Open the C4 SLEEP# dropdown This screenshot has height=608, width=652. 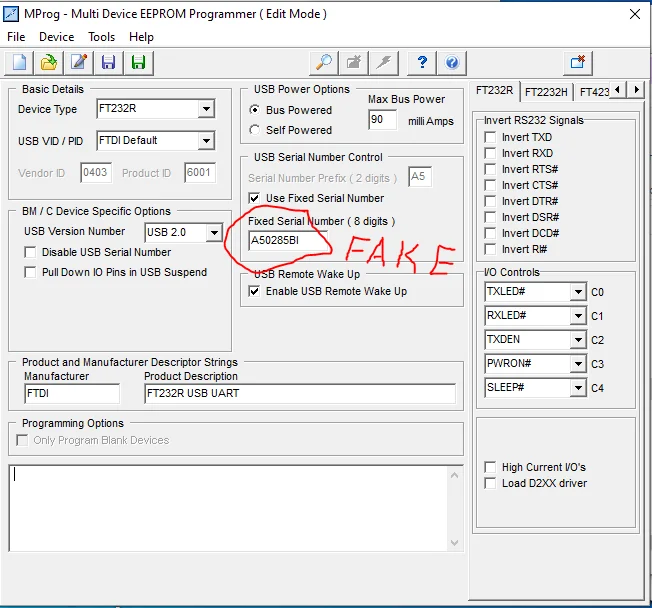tap(578, 388)
